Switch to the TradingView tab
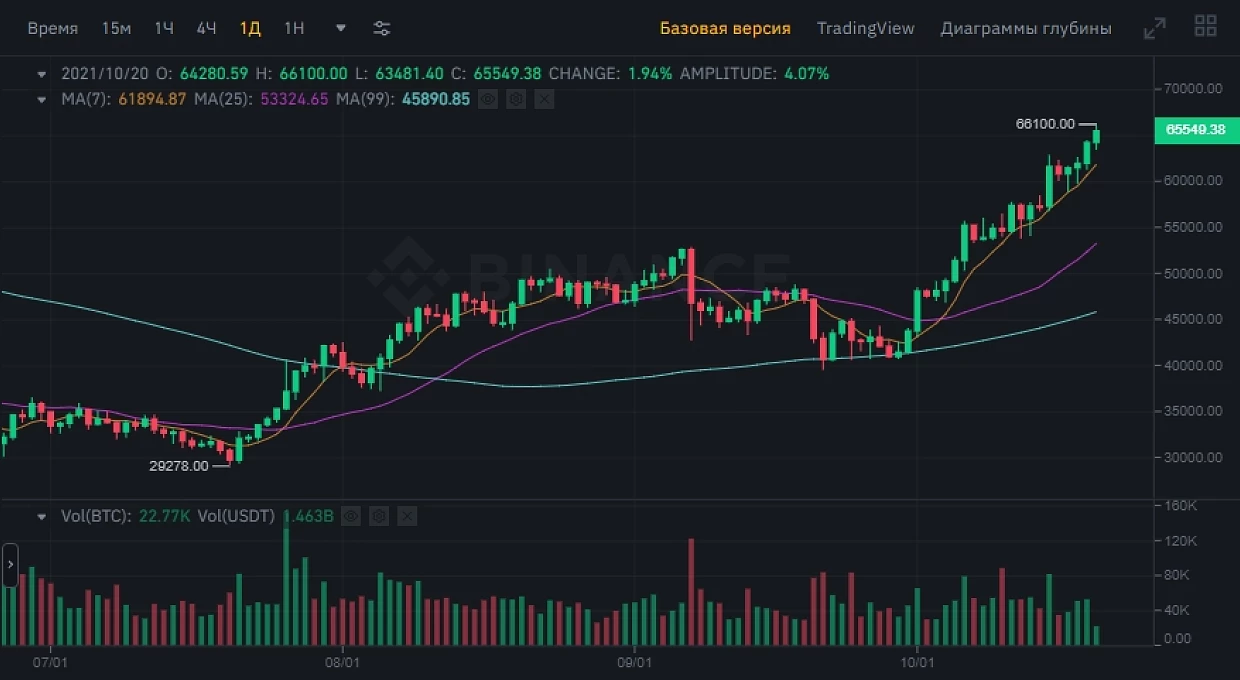 865,28
